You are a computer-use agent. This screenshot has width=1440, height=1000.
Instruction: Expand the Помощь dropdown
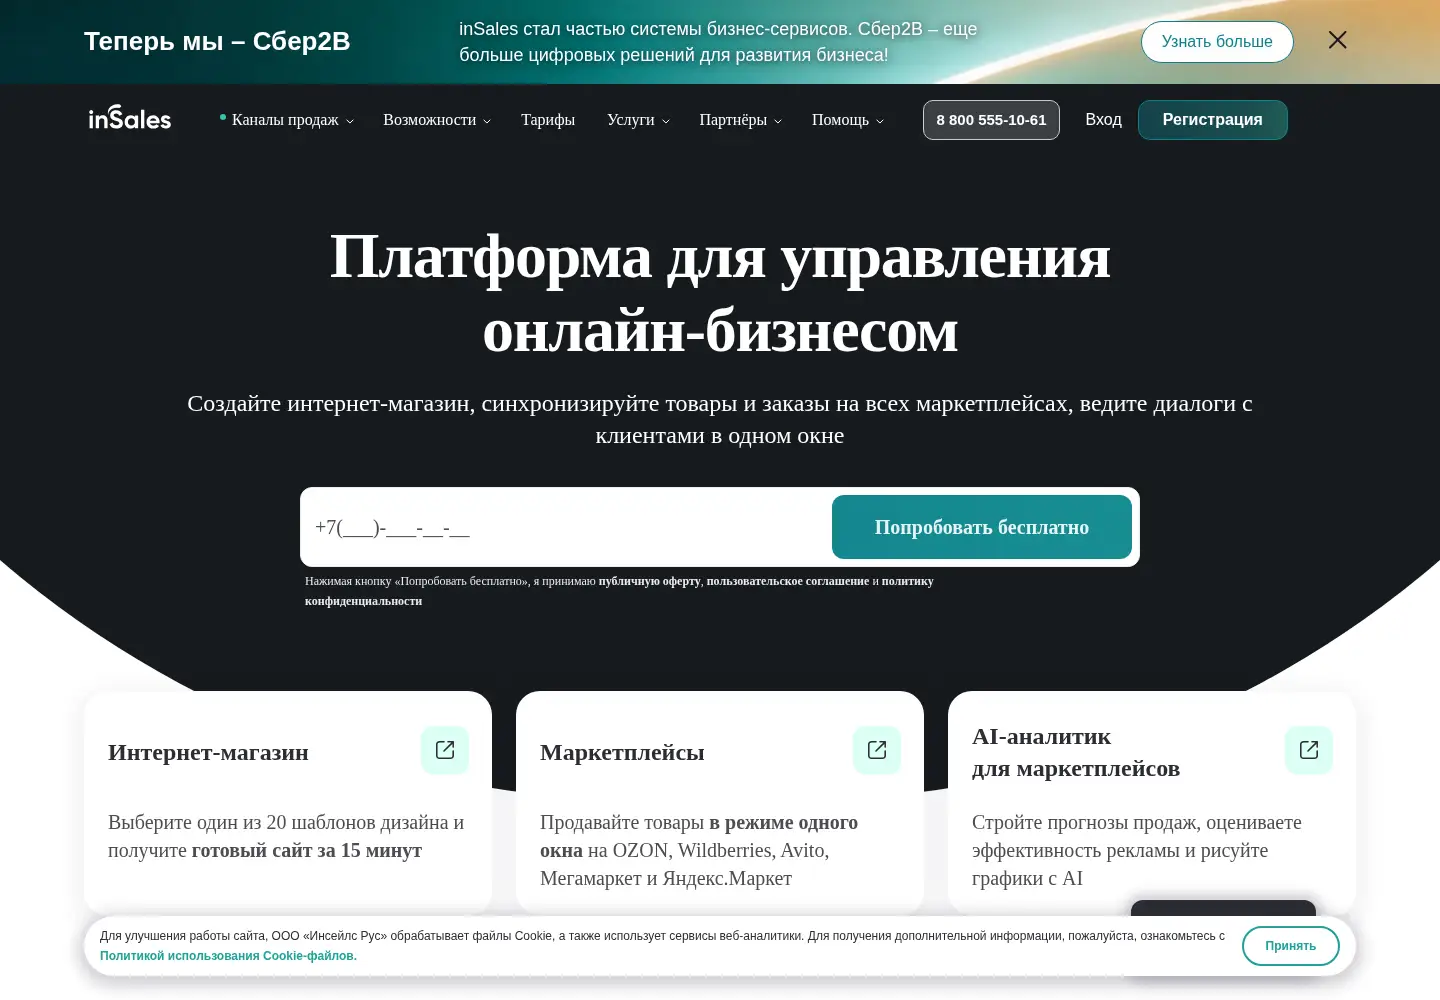tap(848, 120)
